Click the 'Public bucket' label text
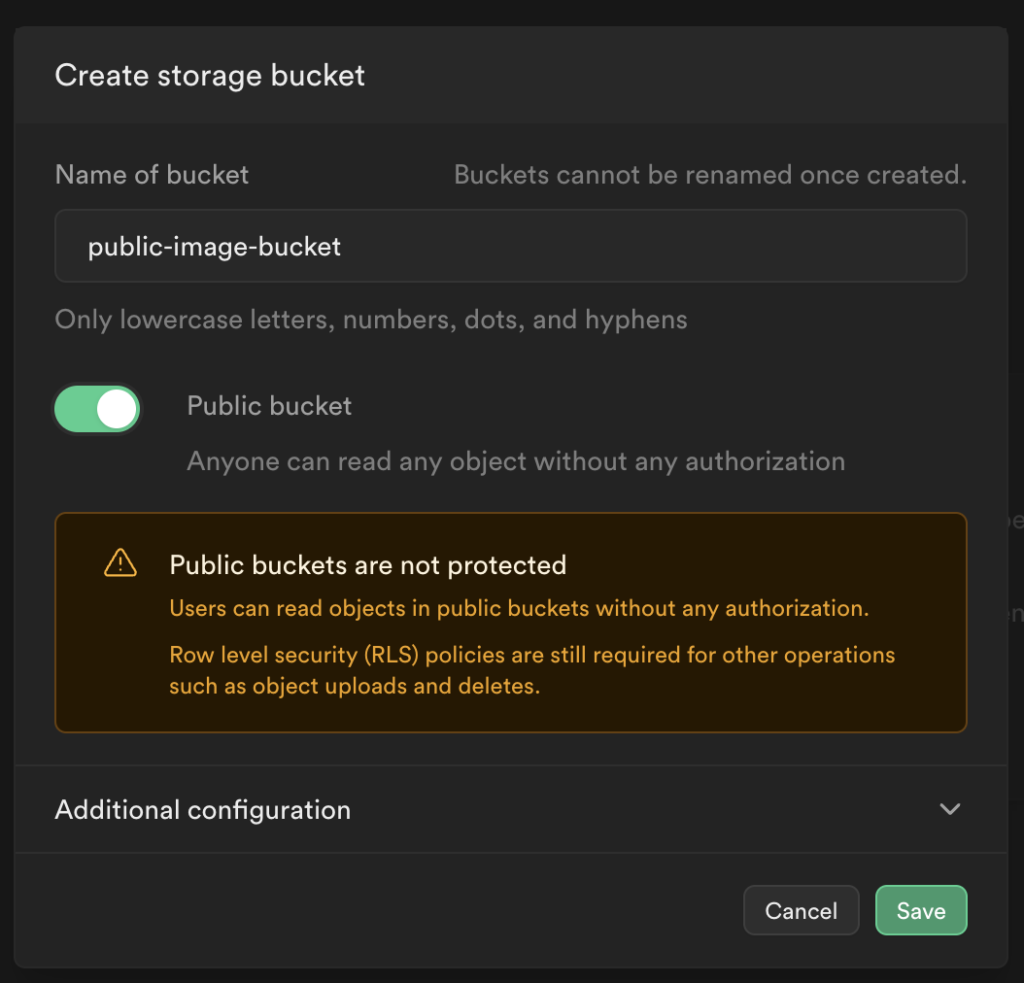The image size is (1024, 983). (x=269, y=406)
